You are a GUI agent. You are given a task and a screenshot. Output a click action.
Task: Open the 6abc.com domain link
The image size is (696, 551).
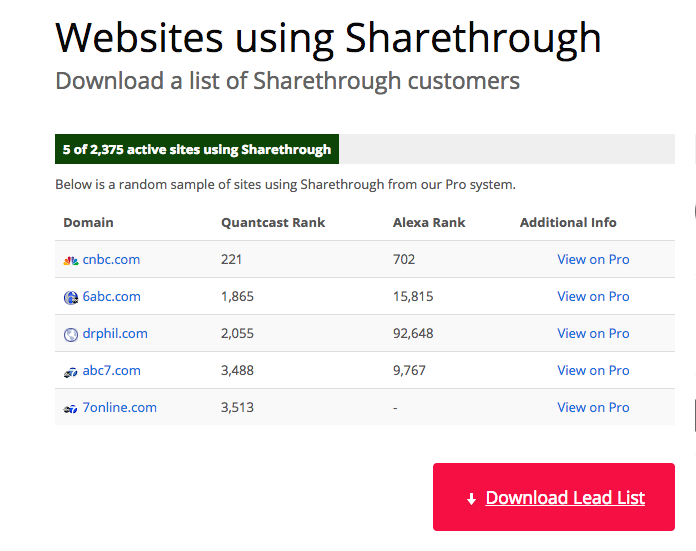[x=111, y=296]
